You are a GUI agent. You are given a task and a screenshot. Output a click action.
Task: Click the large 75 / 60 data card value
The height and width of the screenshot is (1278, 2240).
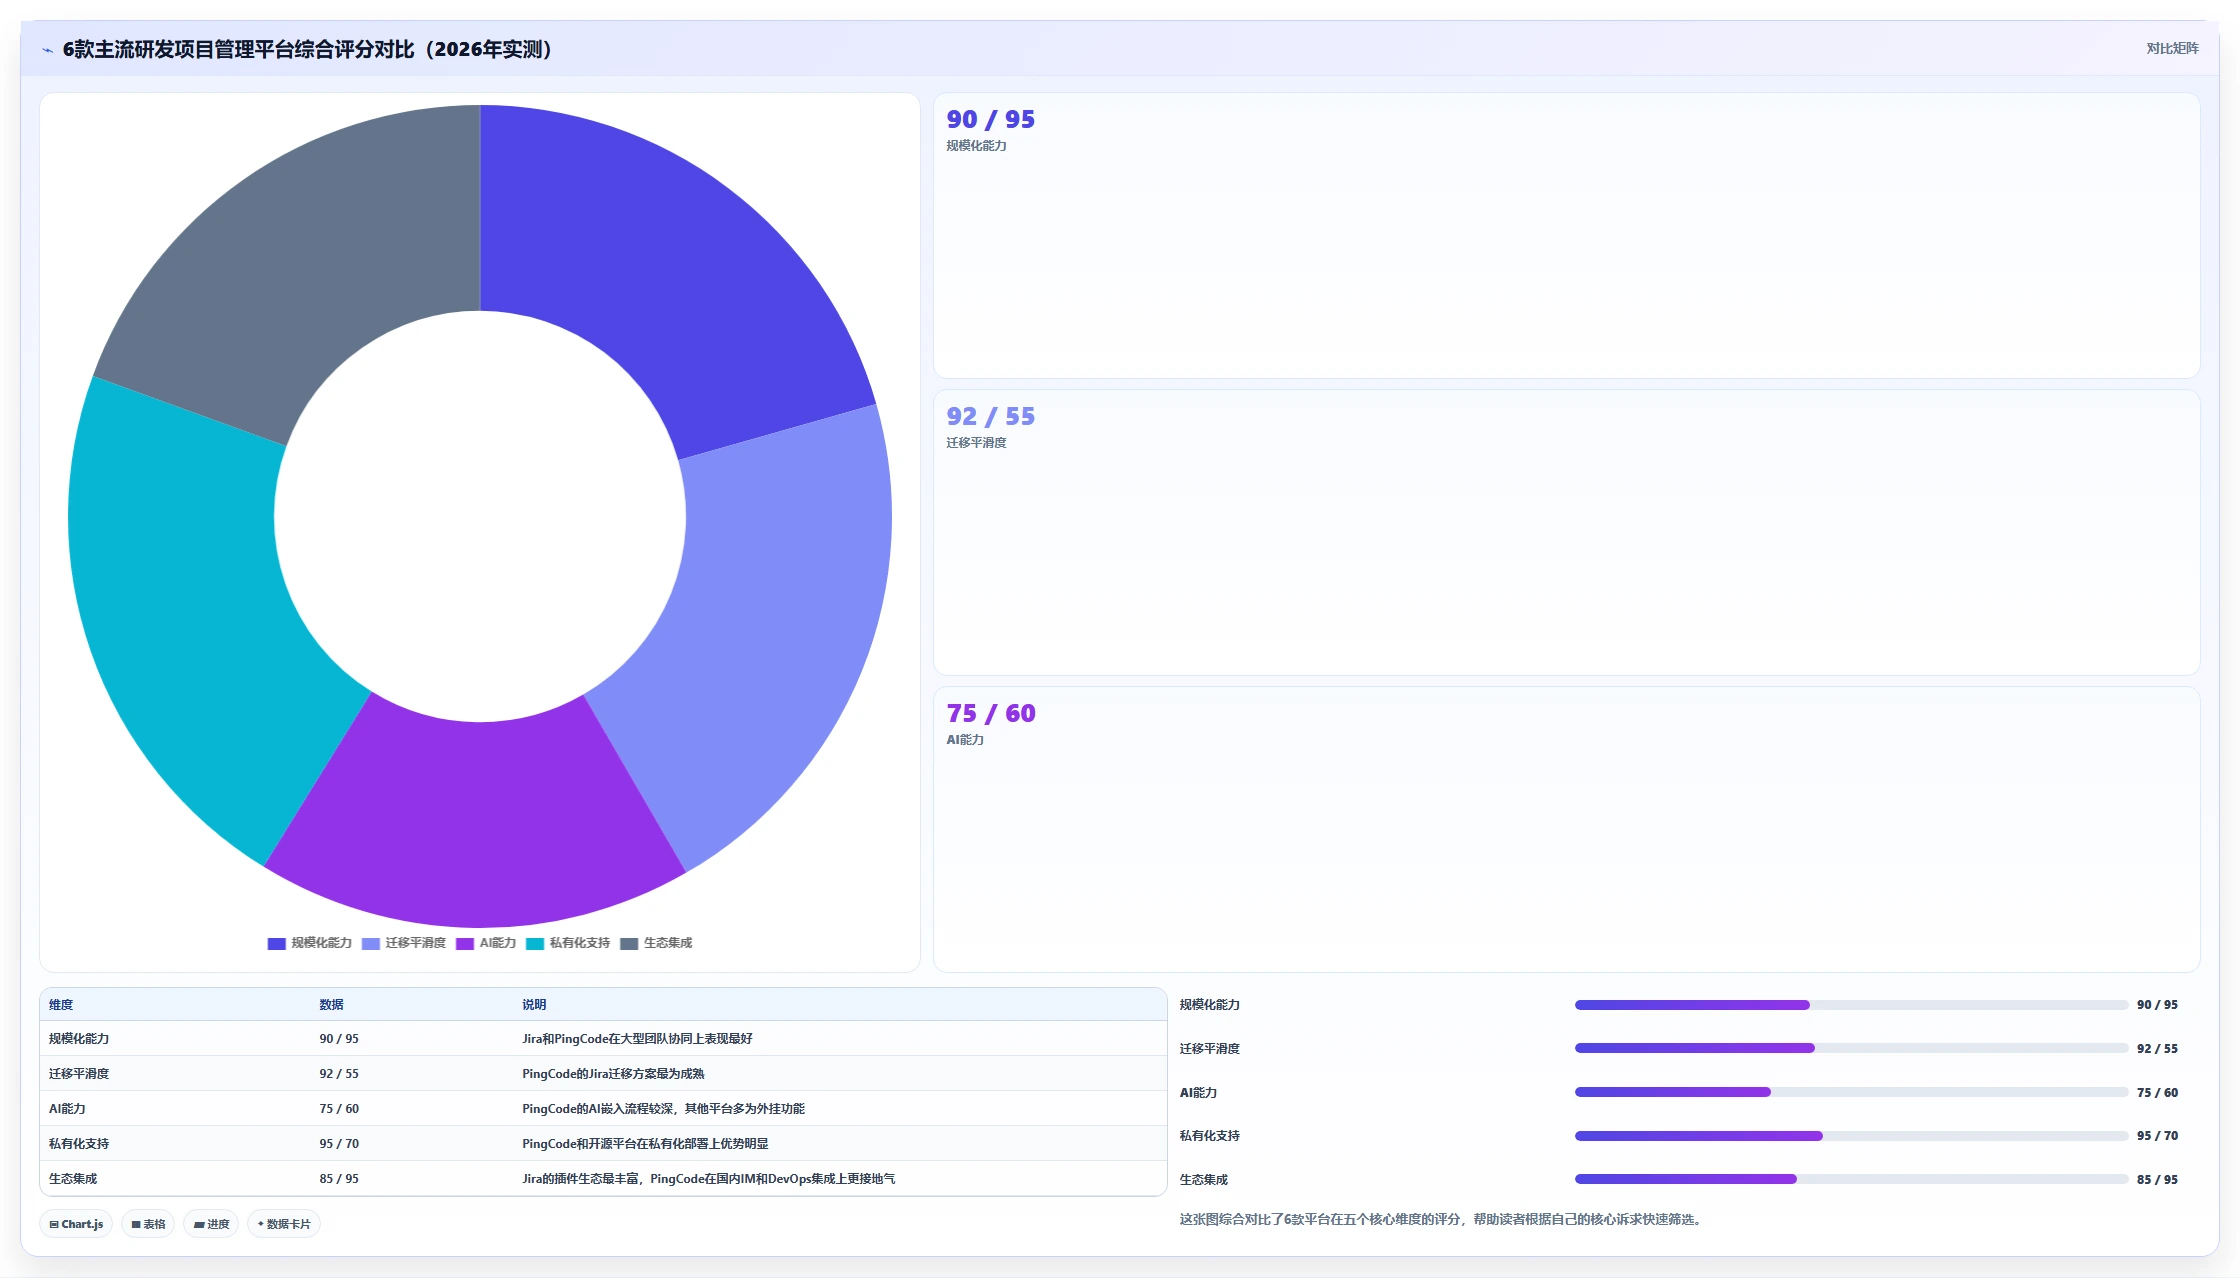(991, 713)
